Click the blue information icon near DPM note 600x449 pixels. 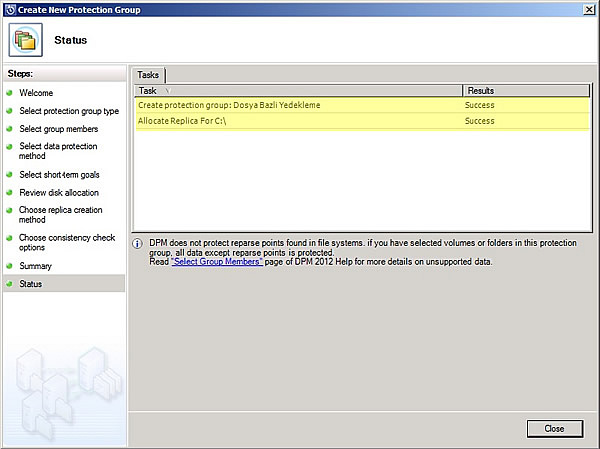pyautogui.click(x=138, y=244)
